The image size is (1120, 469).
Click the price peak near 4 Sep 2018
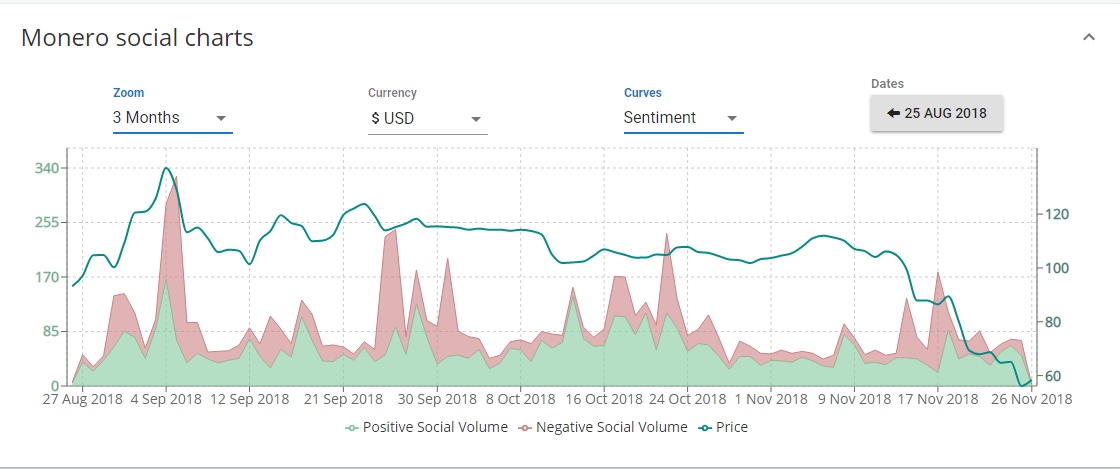pyautogui.click(x=166, y=169)
